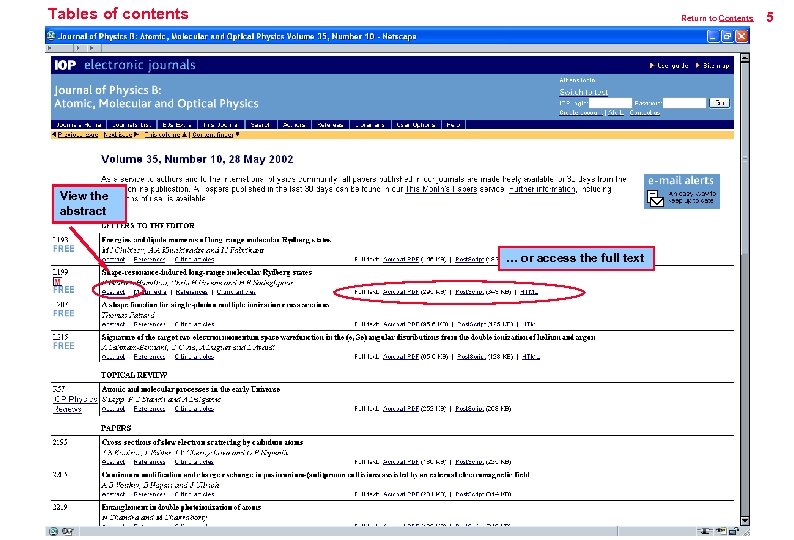The height and width of the screenshot is (540, 794).
Task: Click the Create account link
Action: point(581,113)
